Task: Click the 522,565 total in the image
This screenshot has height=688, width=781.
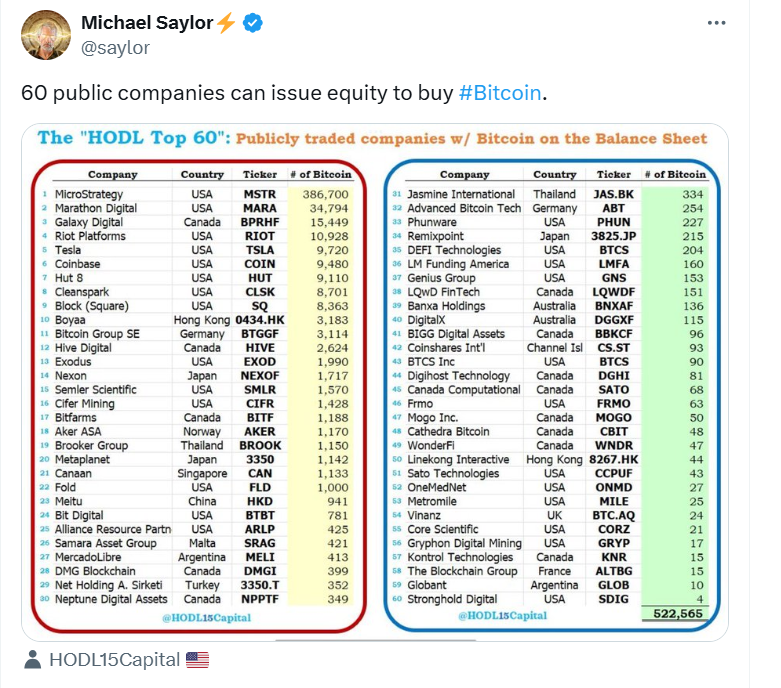Action: coord(677,614)
